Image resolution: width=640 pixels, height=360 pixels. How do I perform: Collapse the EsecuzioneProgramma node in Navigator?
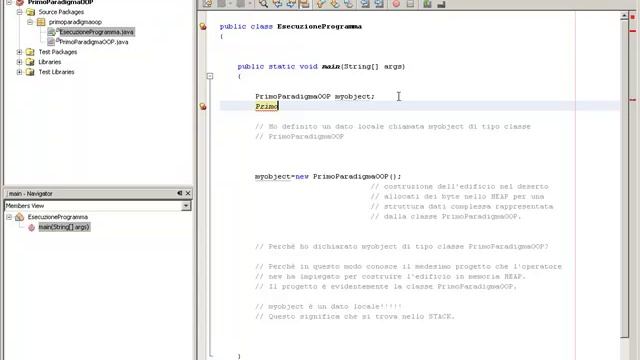pos(9,217)
